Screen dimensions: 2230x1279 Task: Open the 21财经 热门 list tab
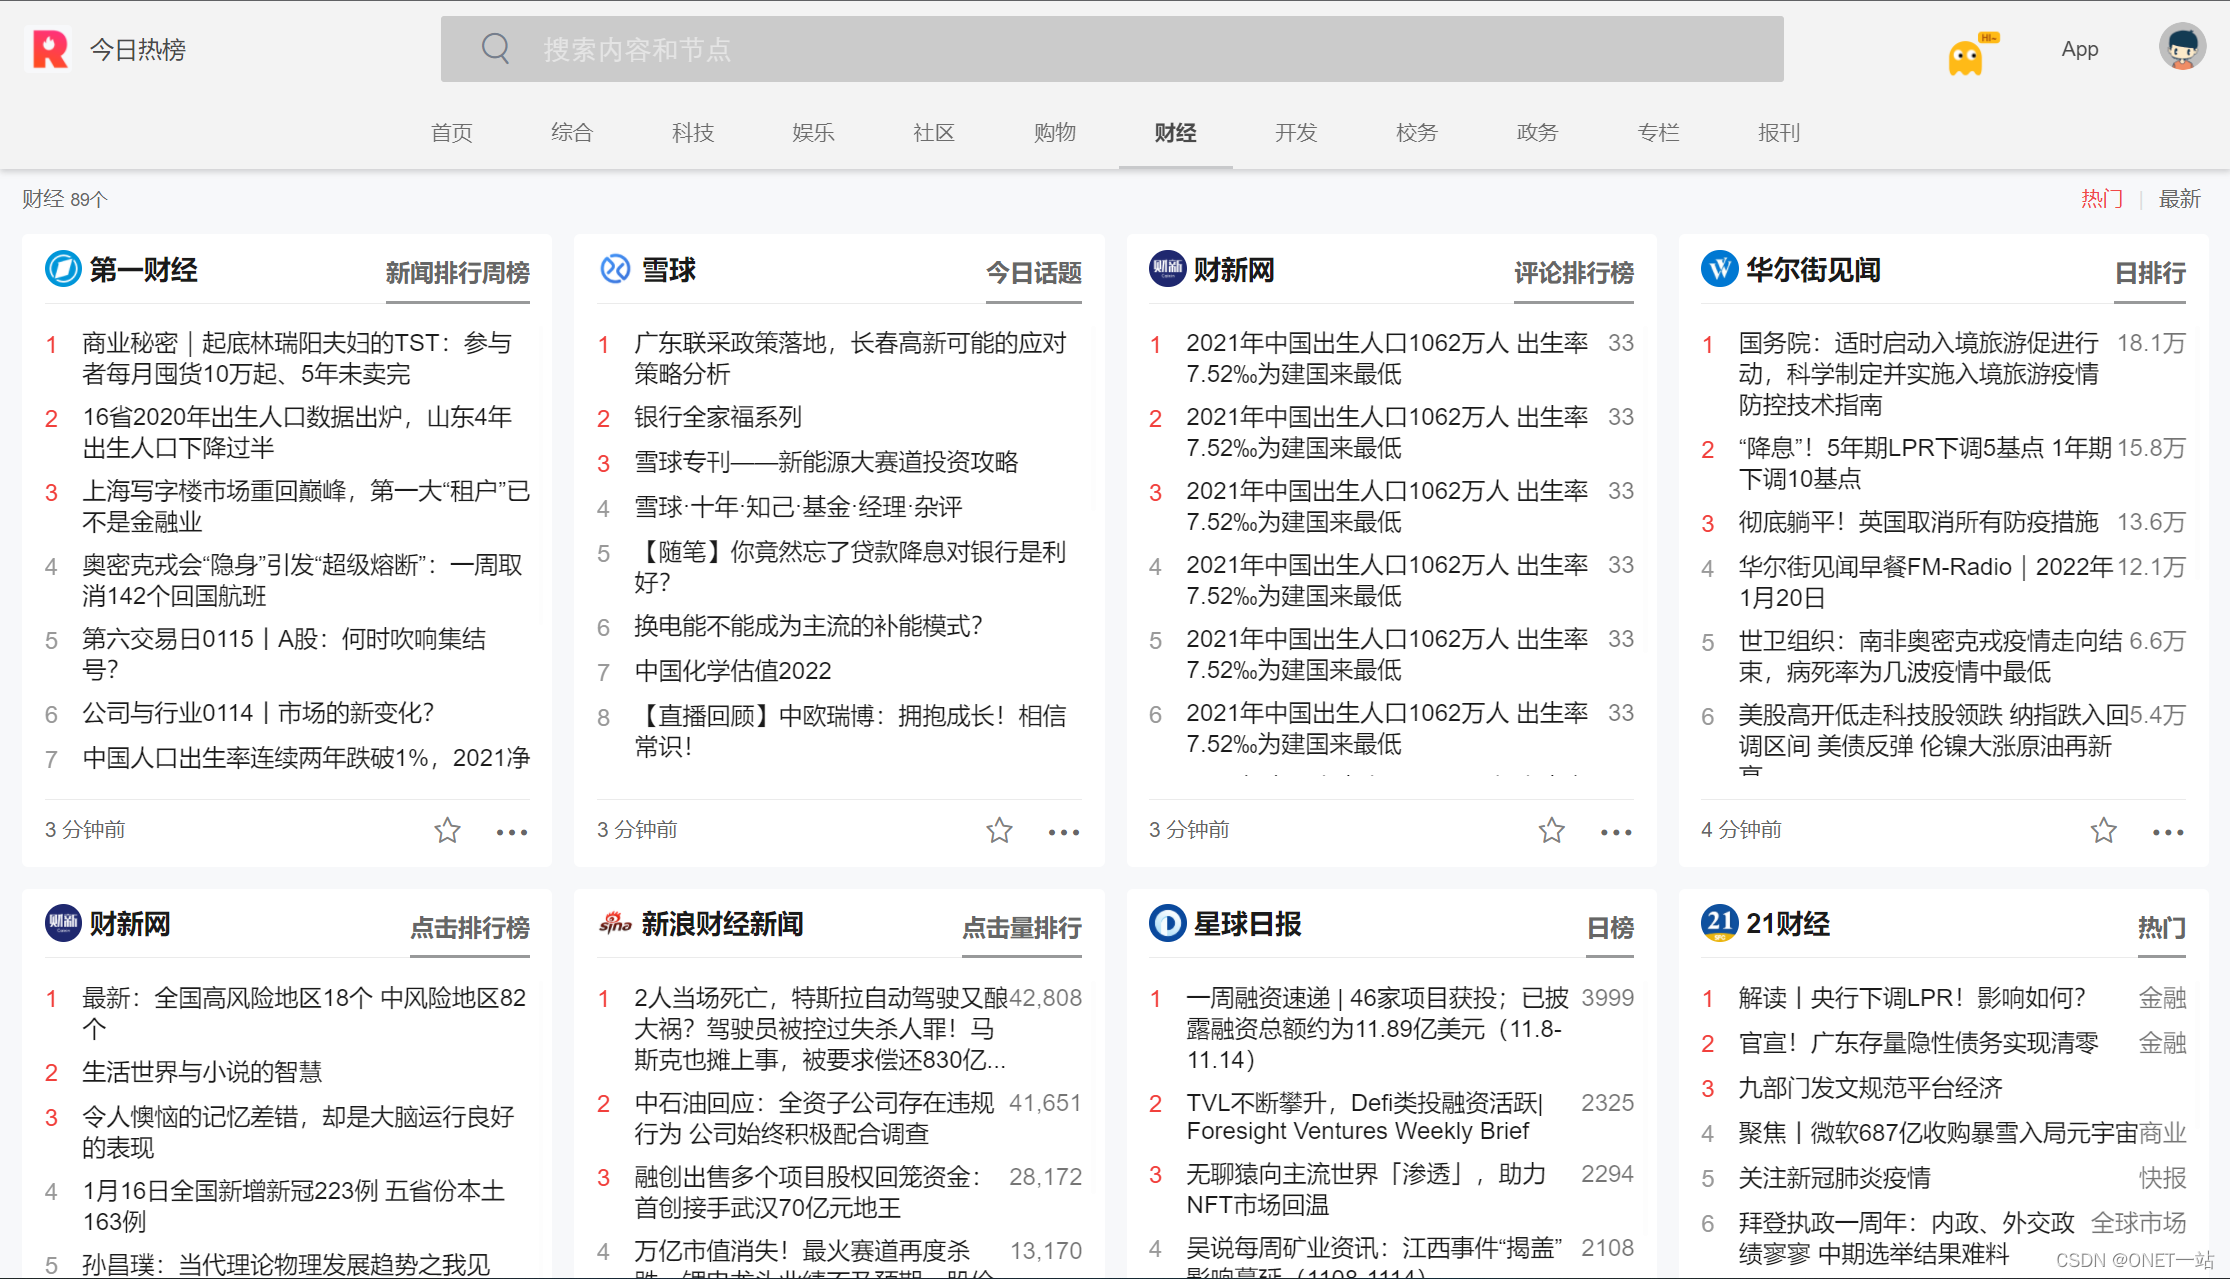click(2162, 927)
